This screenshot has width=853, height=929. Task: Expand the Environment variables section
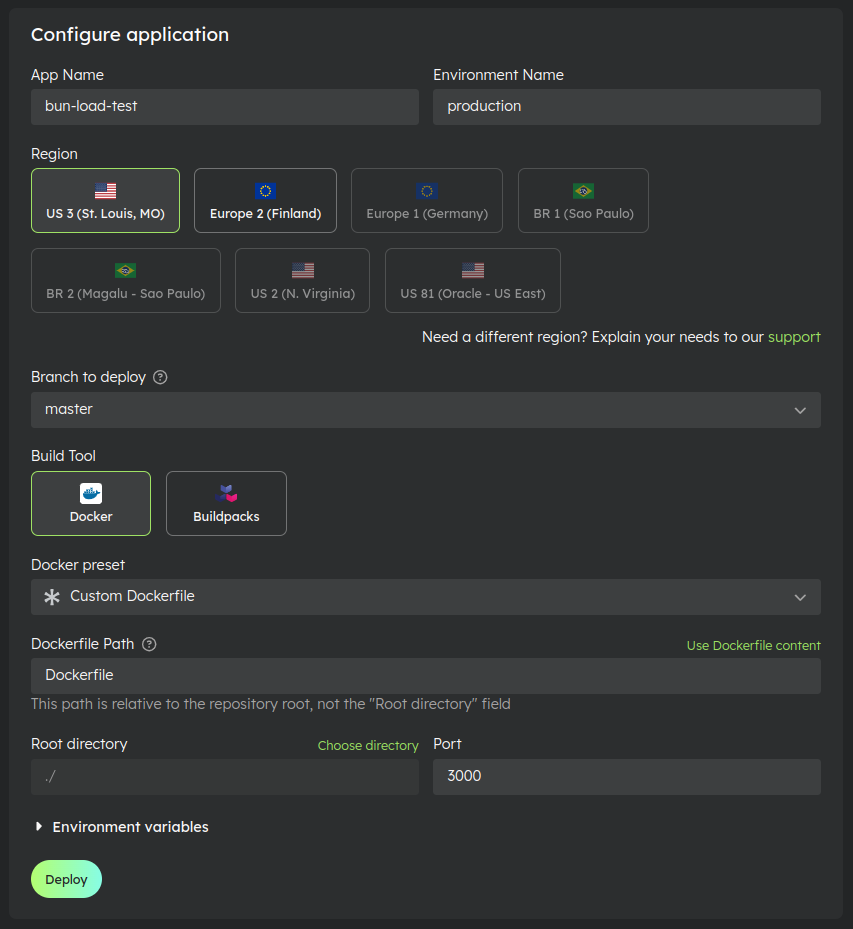click(120, 827)
